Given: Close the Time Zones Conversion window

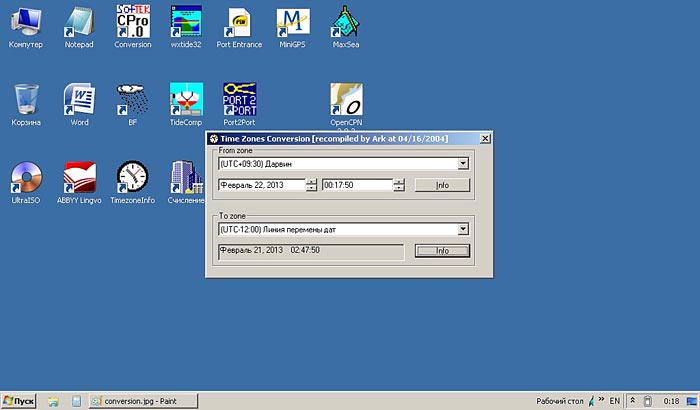Looking at the screenshot, I should click(485, 139).
